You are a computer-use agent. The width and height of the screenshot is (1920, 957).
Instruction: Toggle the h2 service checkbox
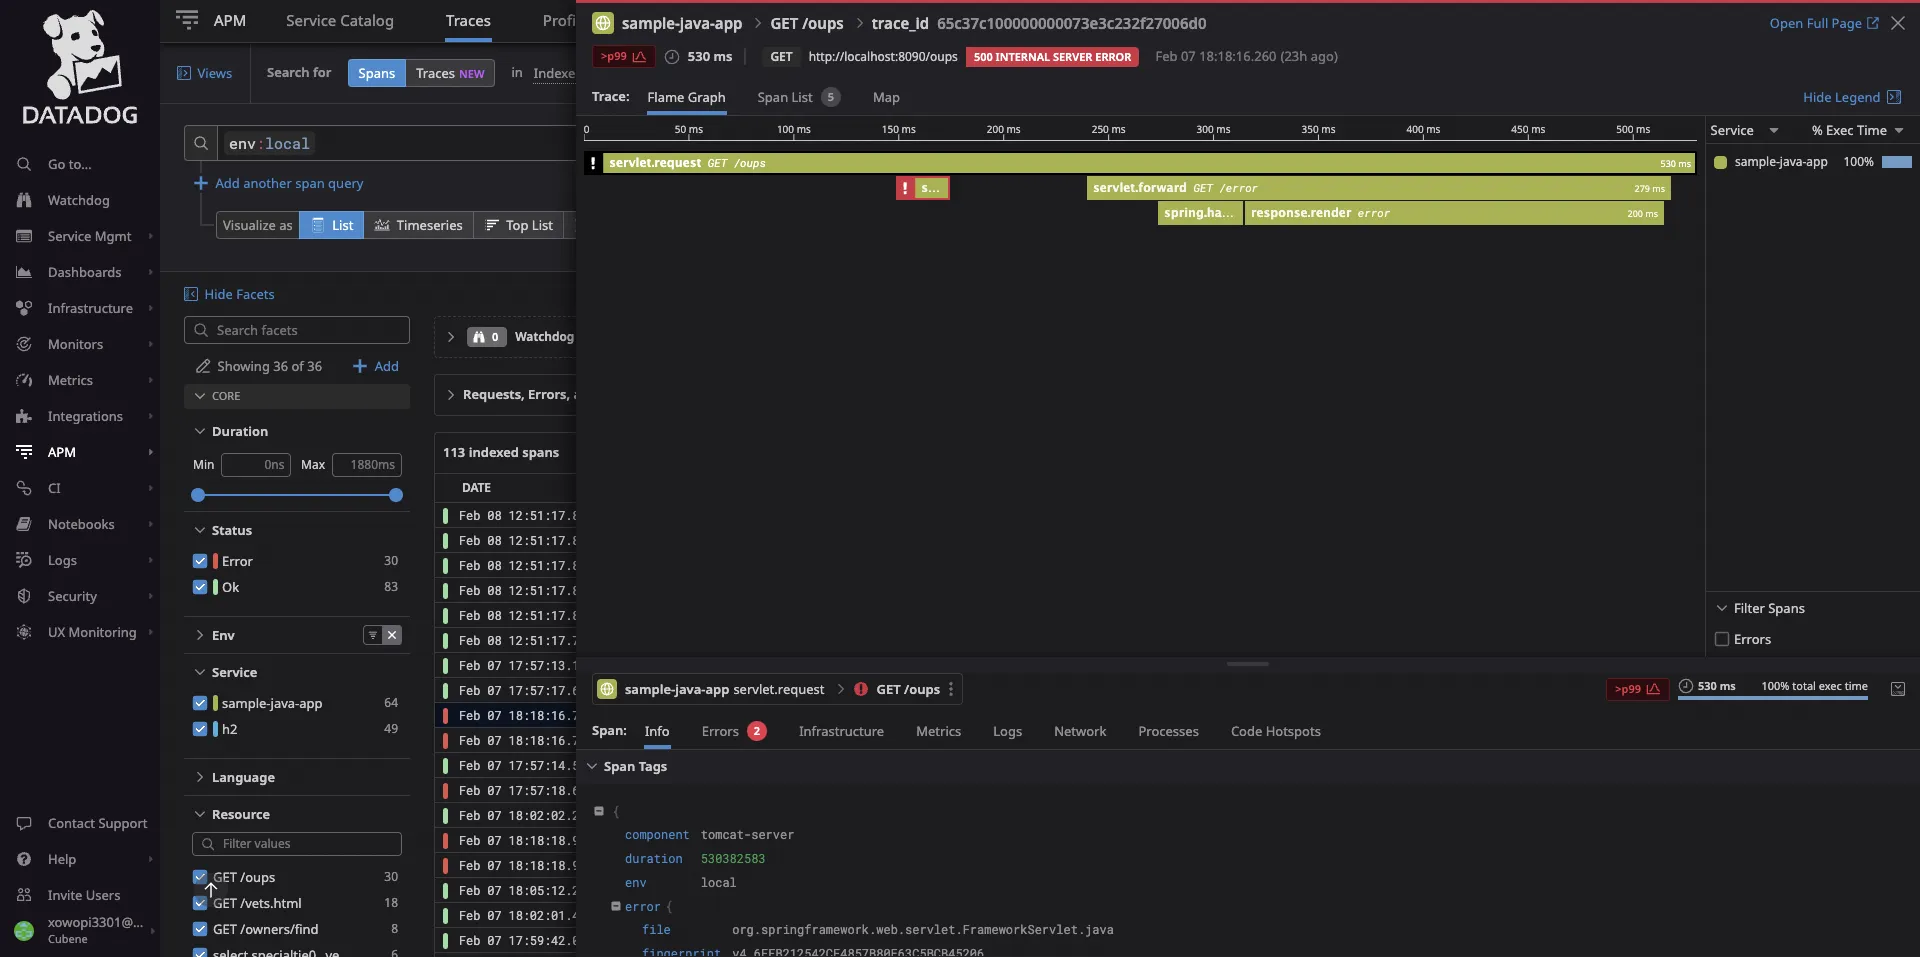[200, 729]
